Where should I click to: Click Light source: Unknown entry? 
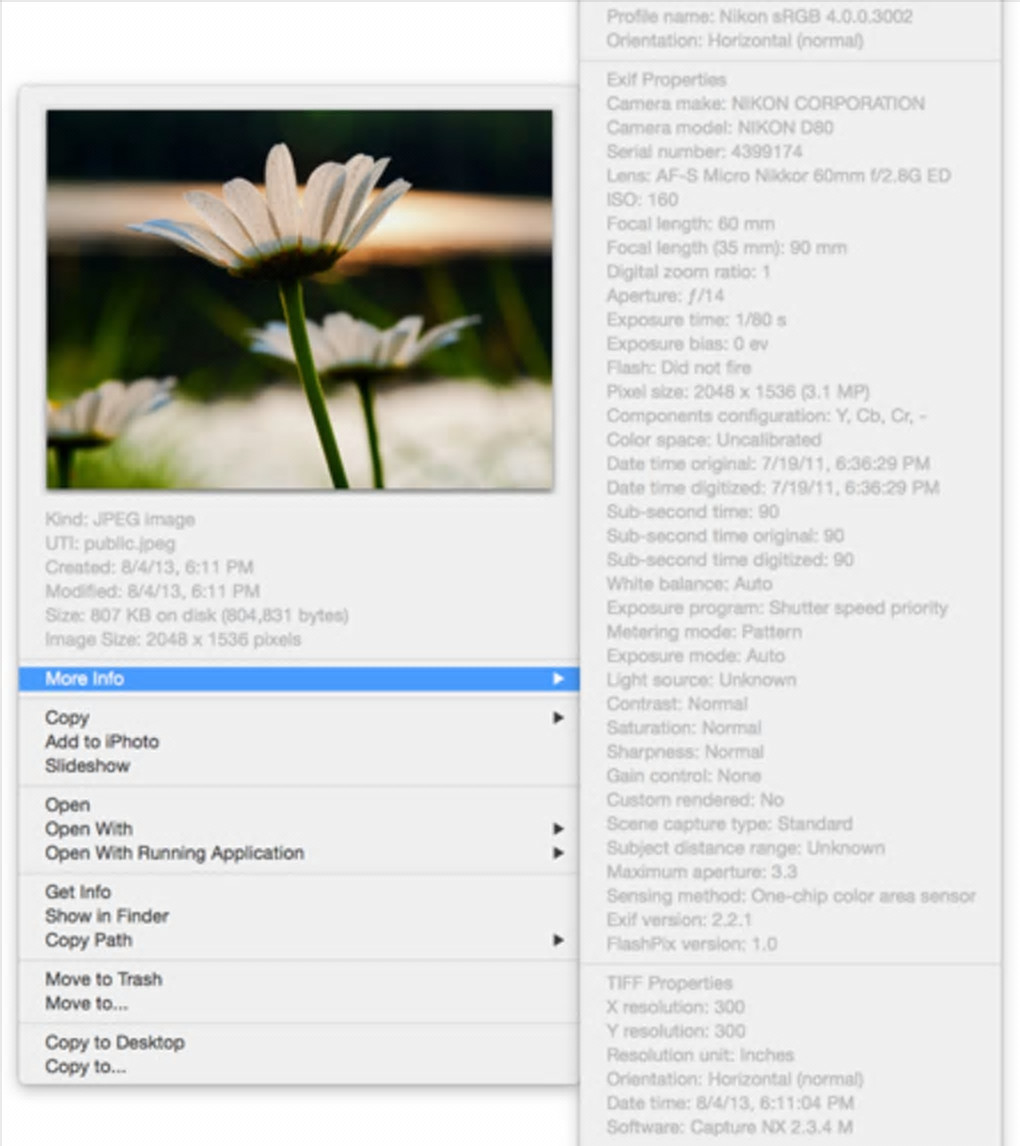point(701,680)
